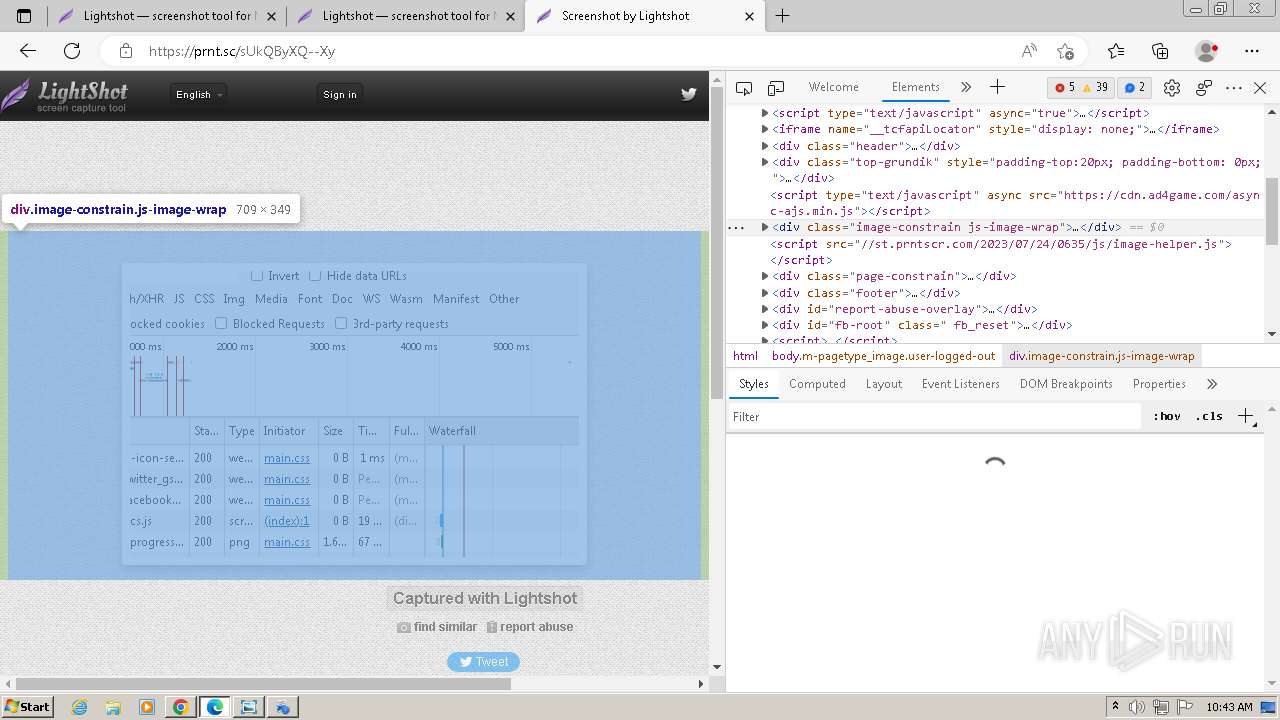The image size is (1280, 720).
Task: Click volume icon in system tray
Action: point(1137,707)
